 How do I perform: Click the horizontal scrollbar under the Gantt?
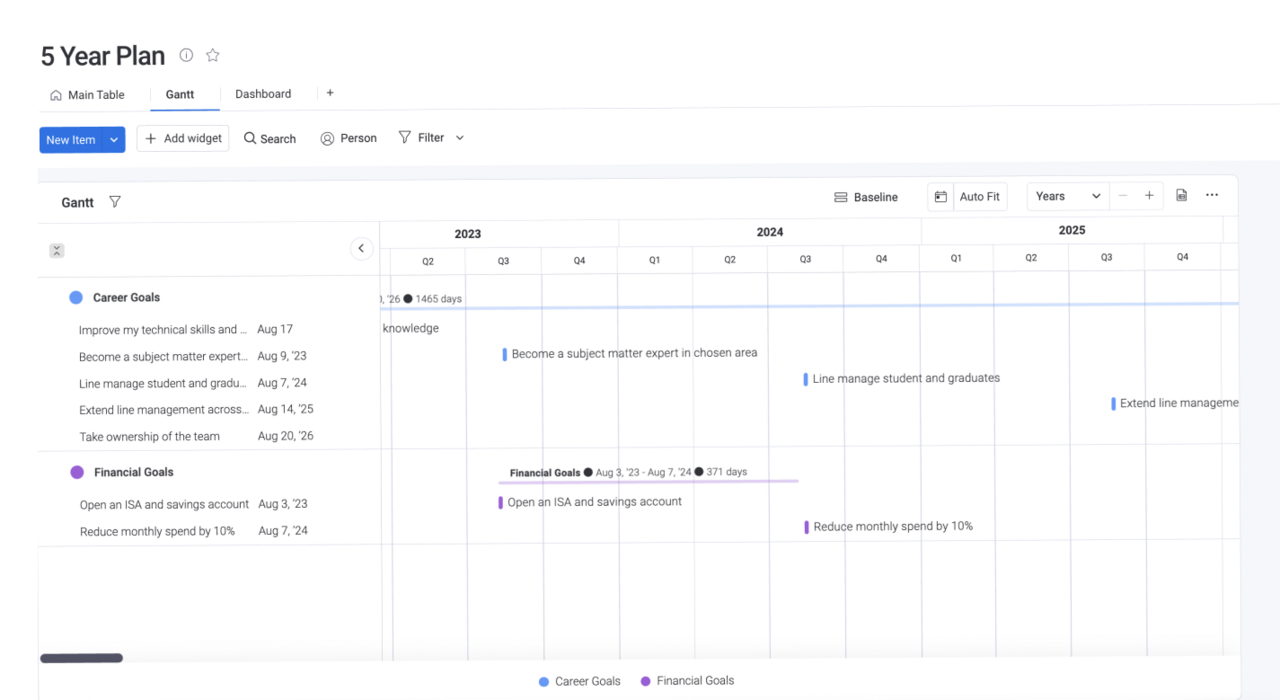[81, 658]
